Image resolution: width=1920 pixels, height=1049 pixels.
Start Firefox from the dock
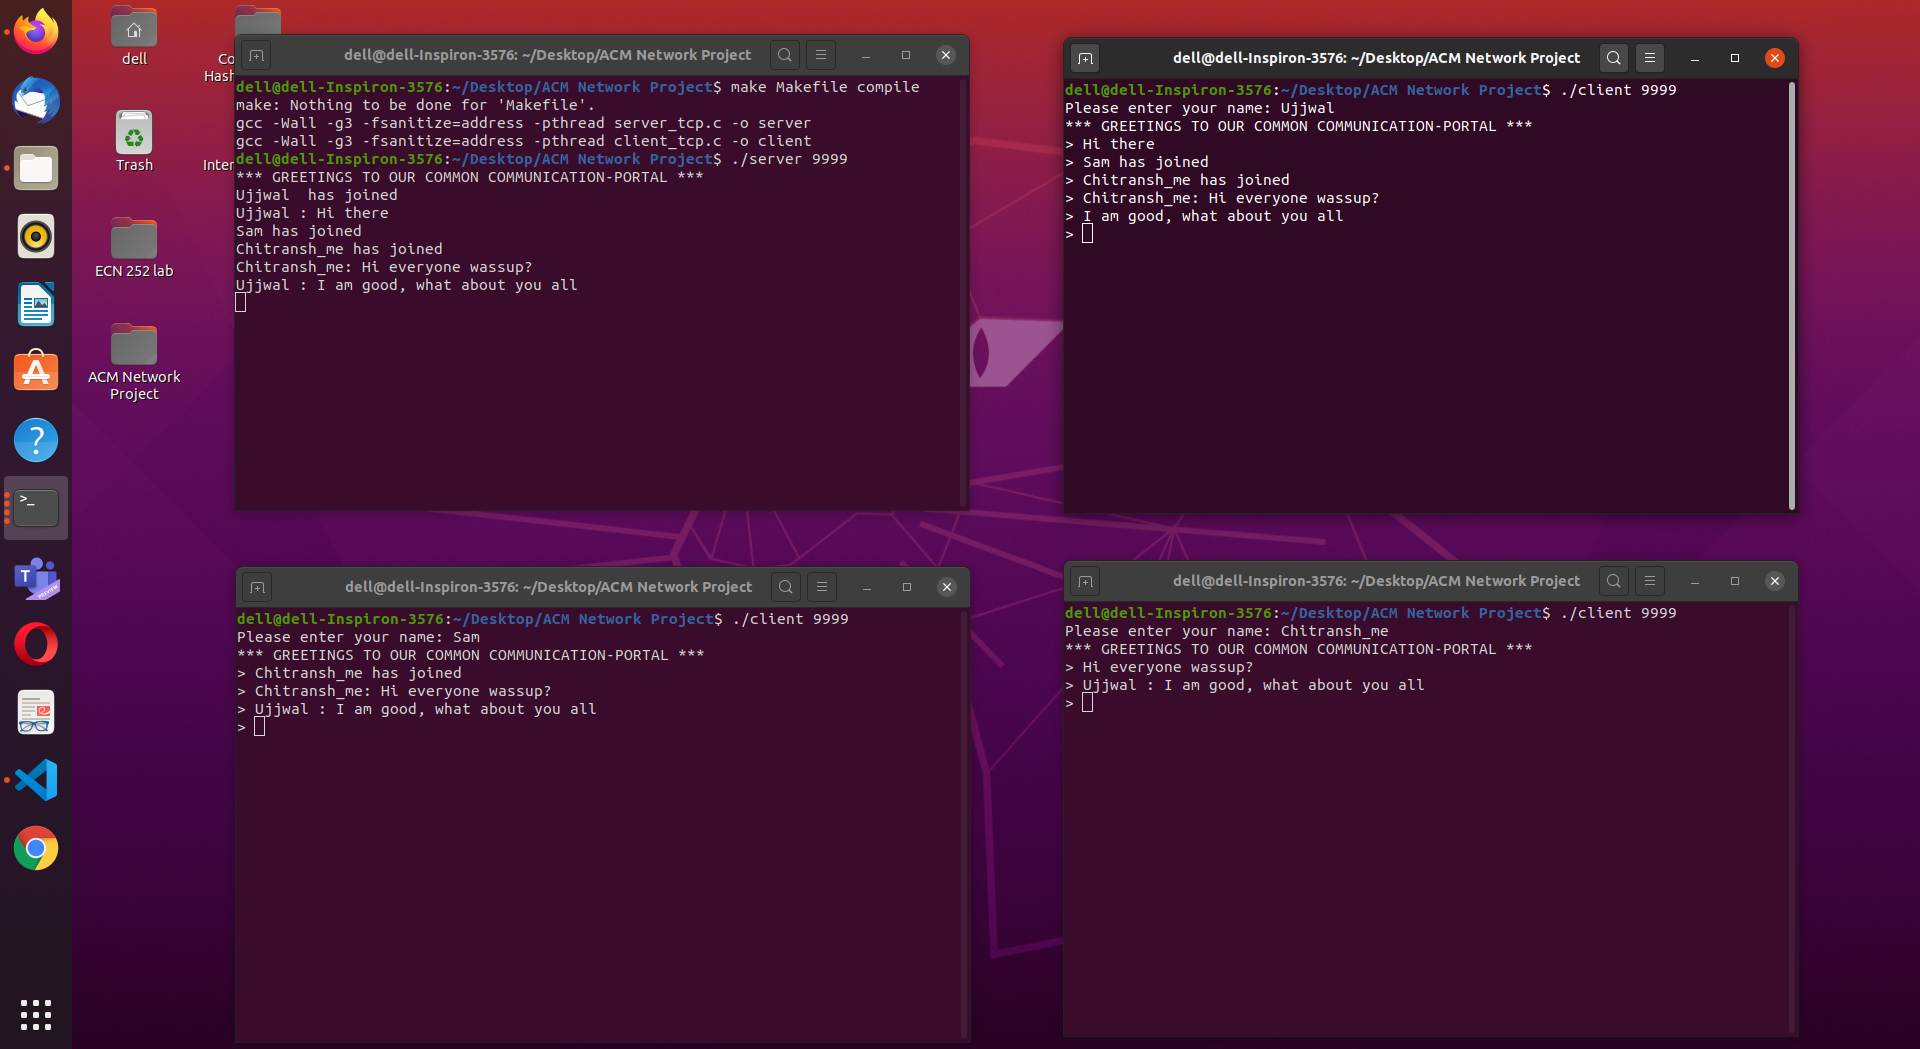click(36, 31)
